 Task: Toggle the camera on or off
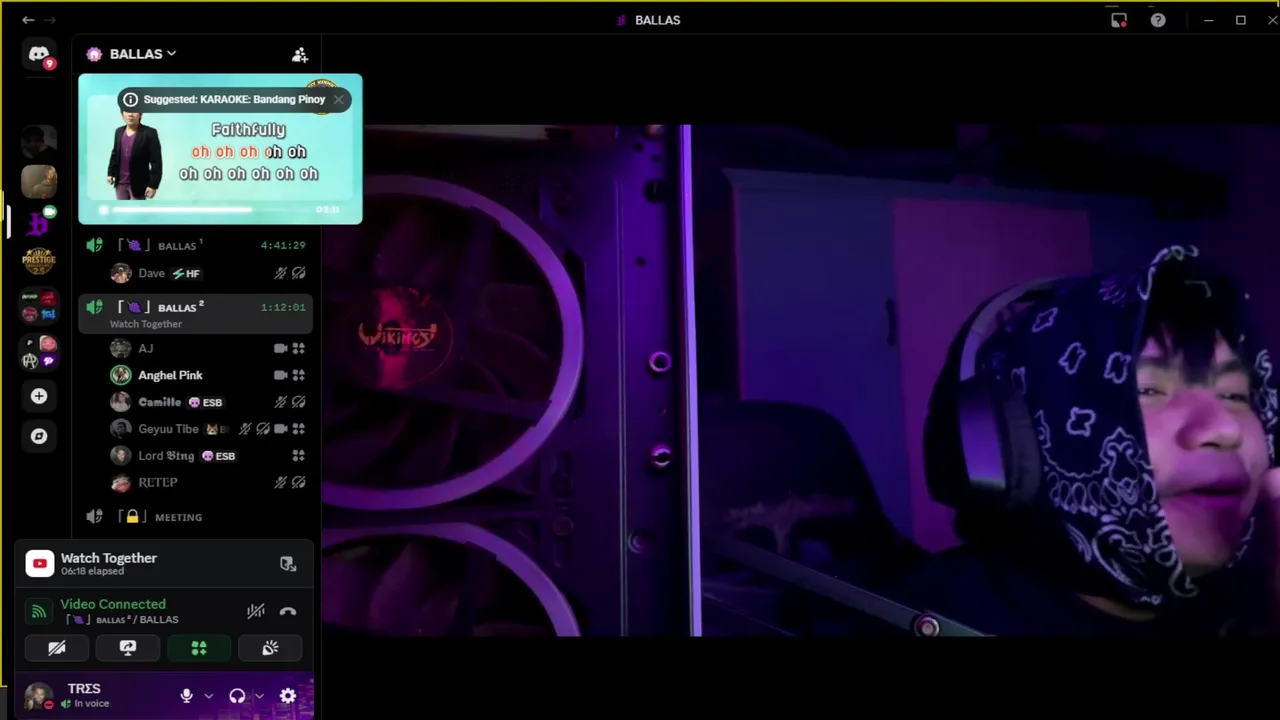tap(57, 648)
